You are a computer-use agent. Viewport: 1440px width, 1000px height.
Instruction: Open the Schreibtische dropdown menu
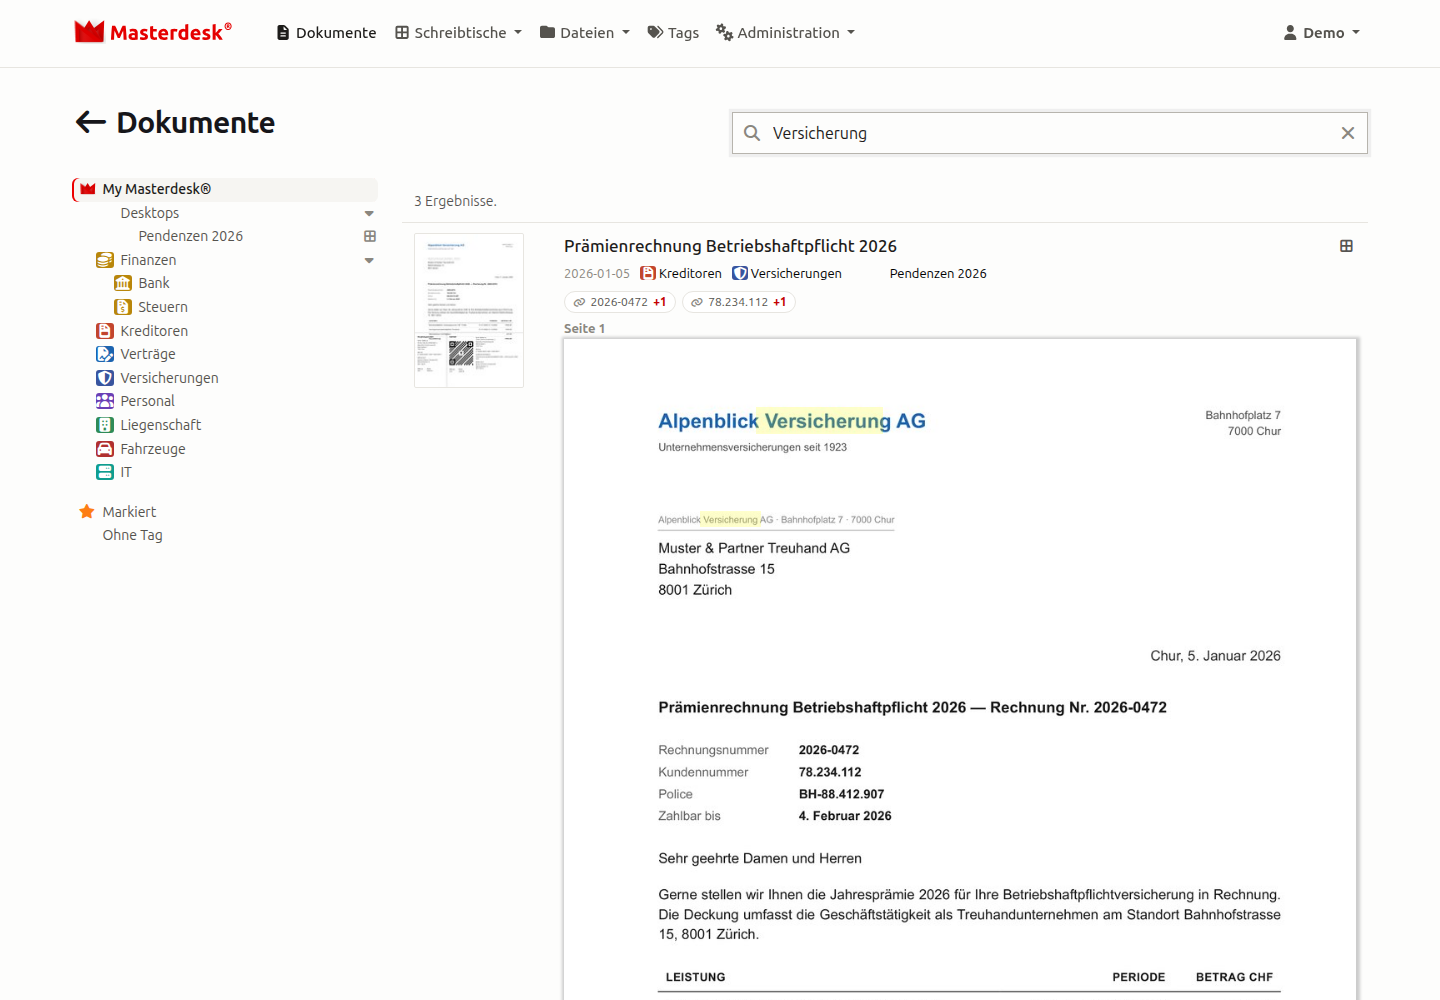coord(458,33)
